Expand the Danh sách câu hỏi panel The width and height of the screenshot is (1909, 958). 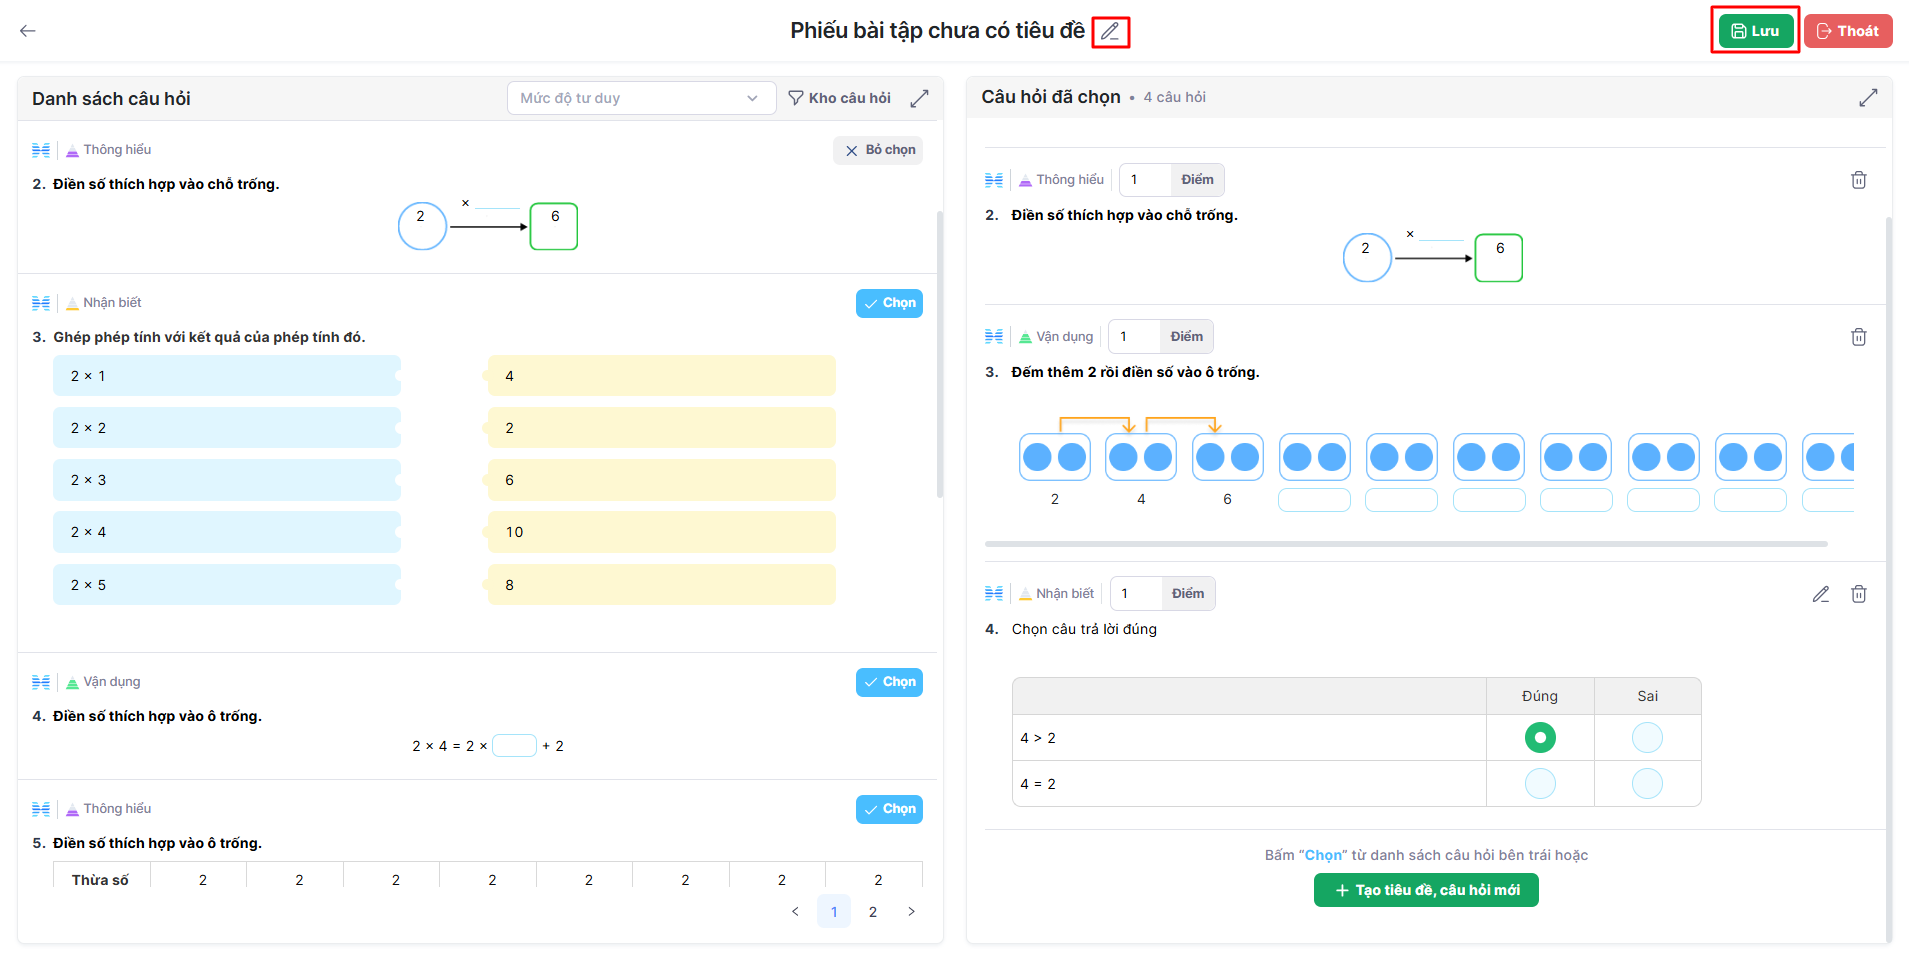click(x=919, y=98)
